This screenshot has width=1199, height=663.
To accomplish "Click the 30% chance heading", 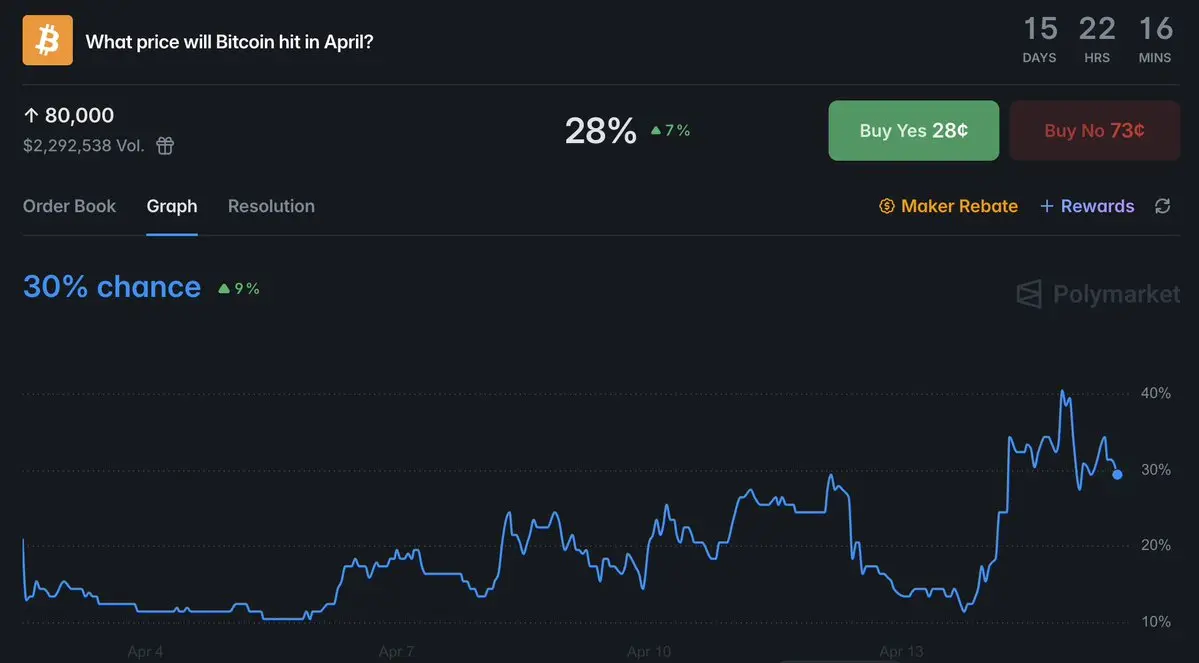I will point(112,287).
